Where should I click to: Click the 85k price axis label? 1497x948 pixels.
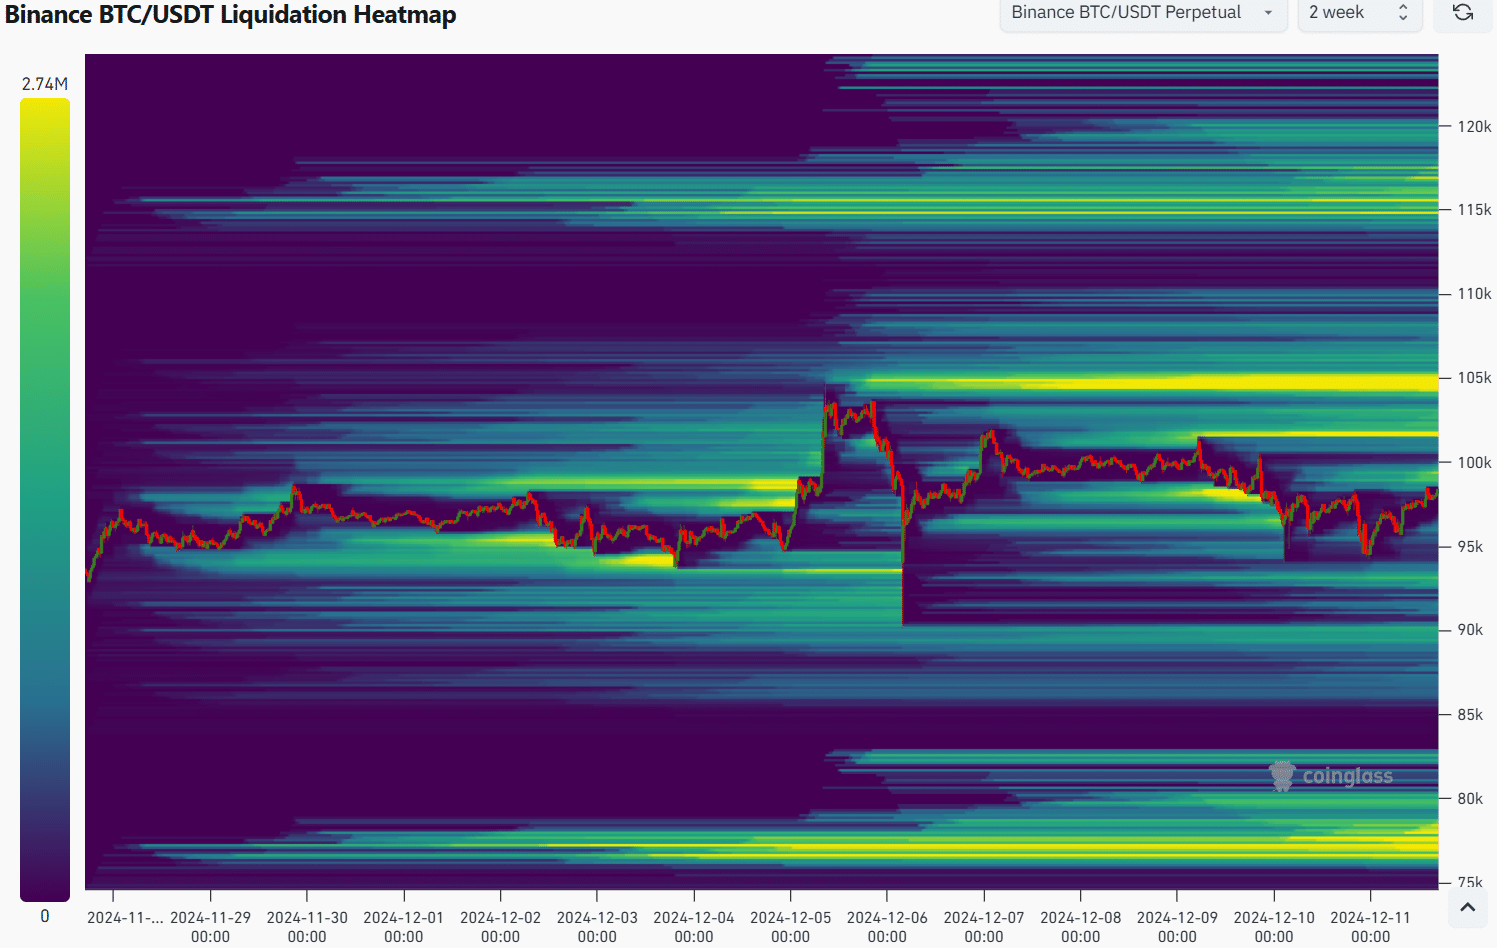(1470, 715)
